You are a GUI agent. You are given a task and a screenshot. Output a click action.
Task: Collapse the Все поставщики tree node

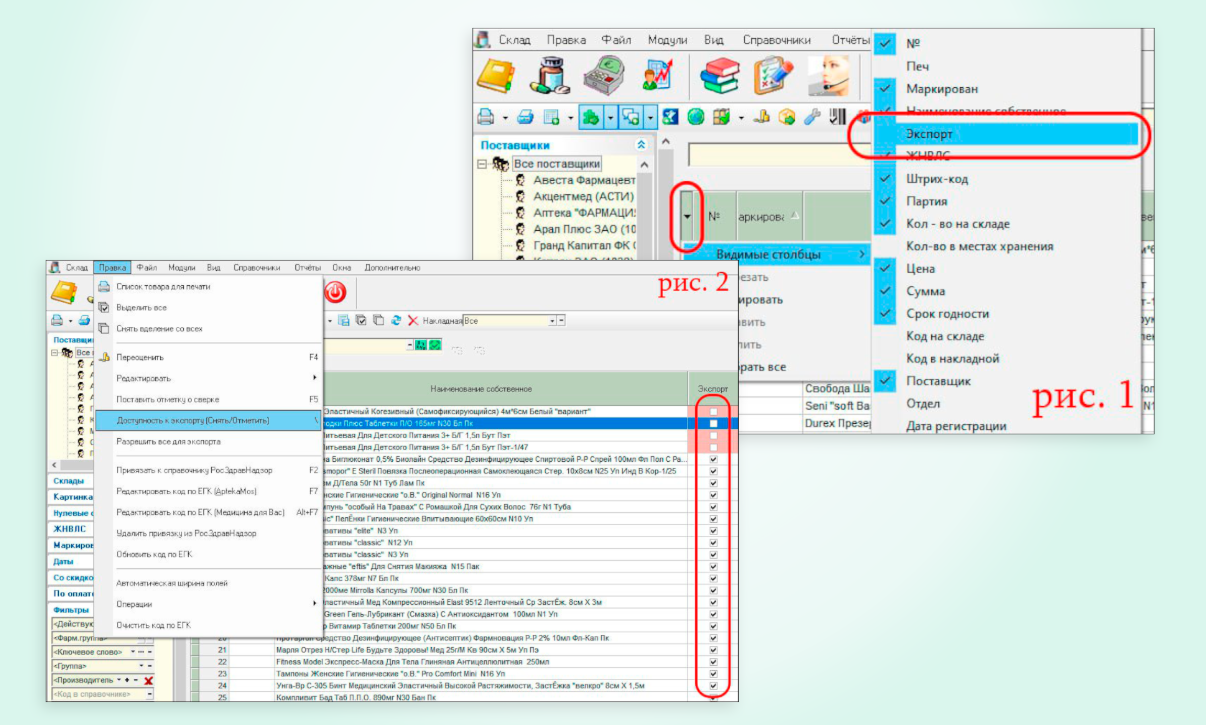click(x=485, y=164)
